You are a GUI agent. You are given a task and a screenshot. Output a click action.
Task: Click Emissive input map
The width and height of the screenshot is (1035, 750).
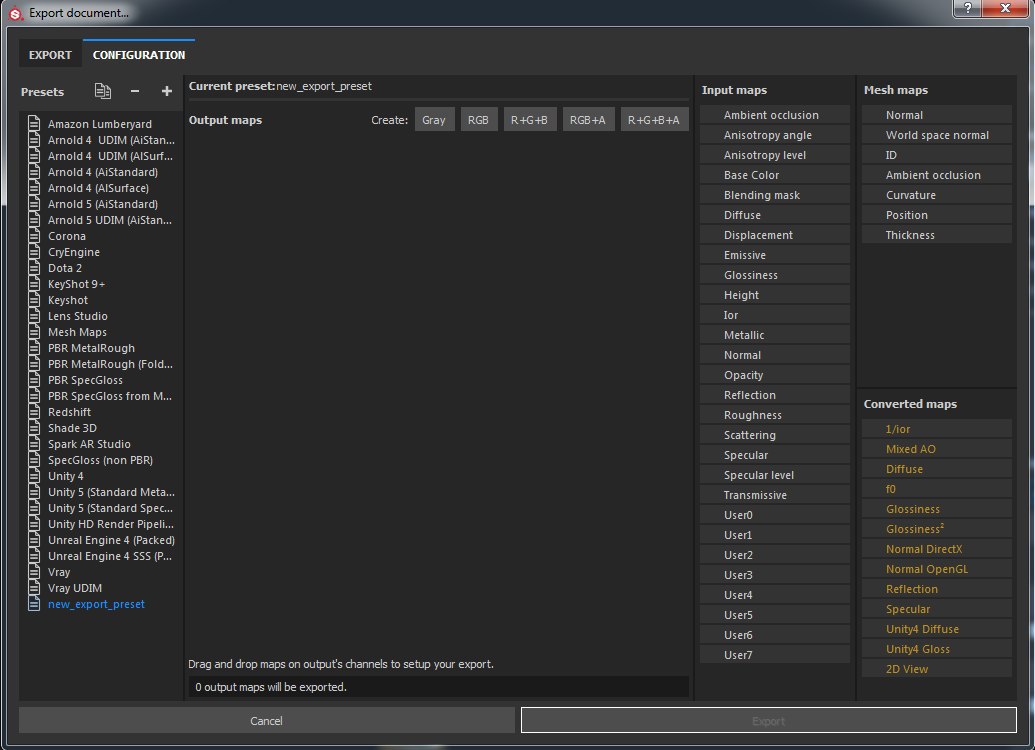(775, 255)
